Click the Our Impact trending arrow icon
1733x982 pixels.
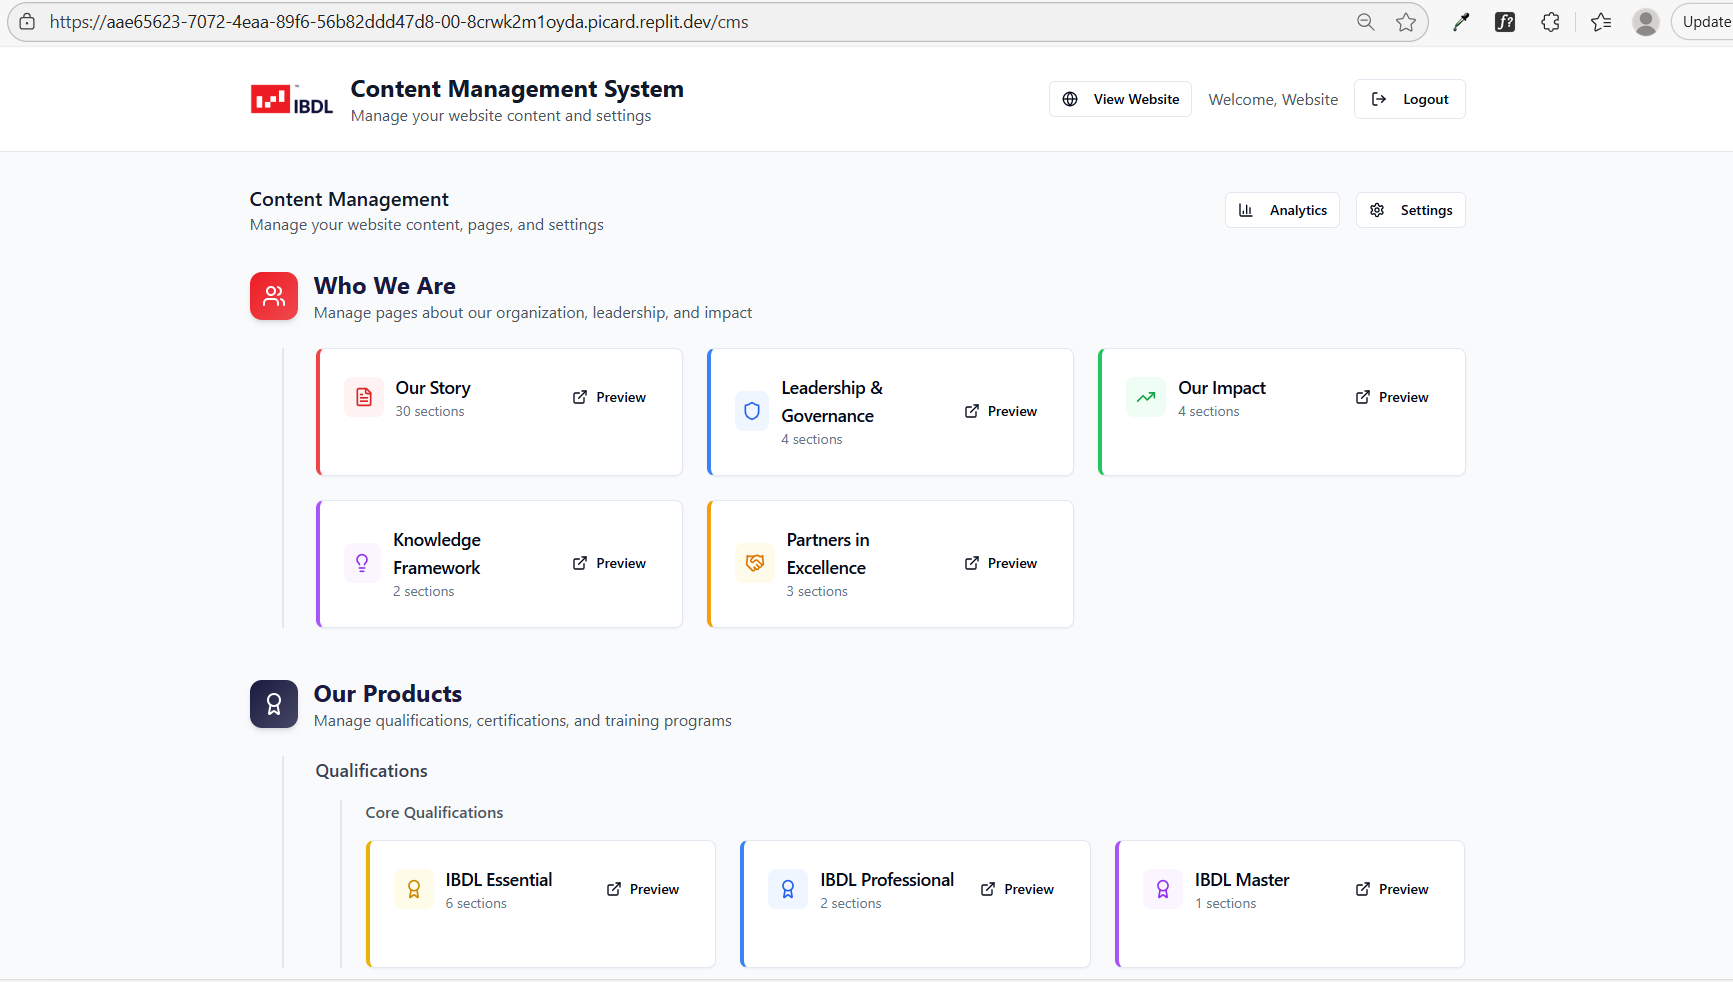1146,397
